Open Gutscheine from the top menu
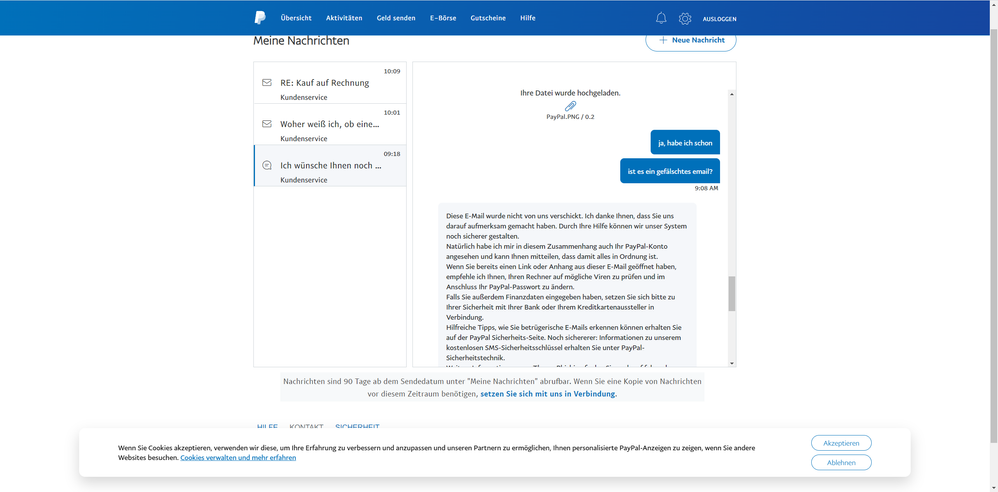The image size is (998, 492). pos(488,18)
